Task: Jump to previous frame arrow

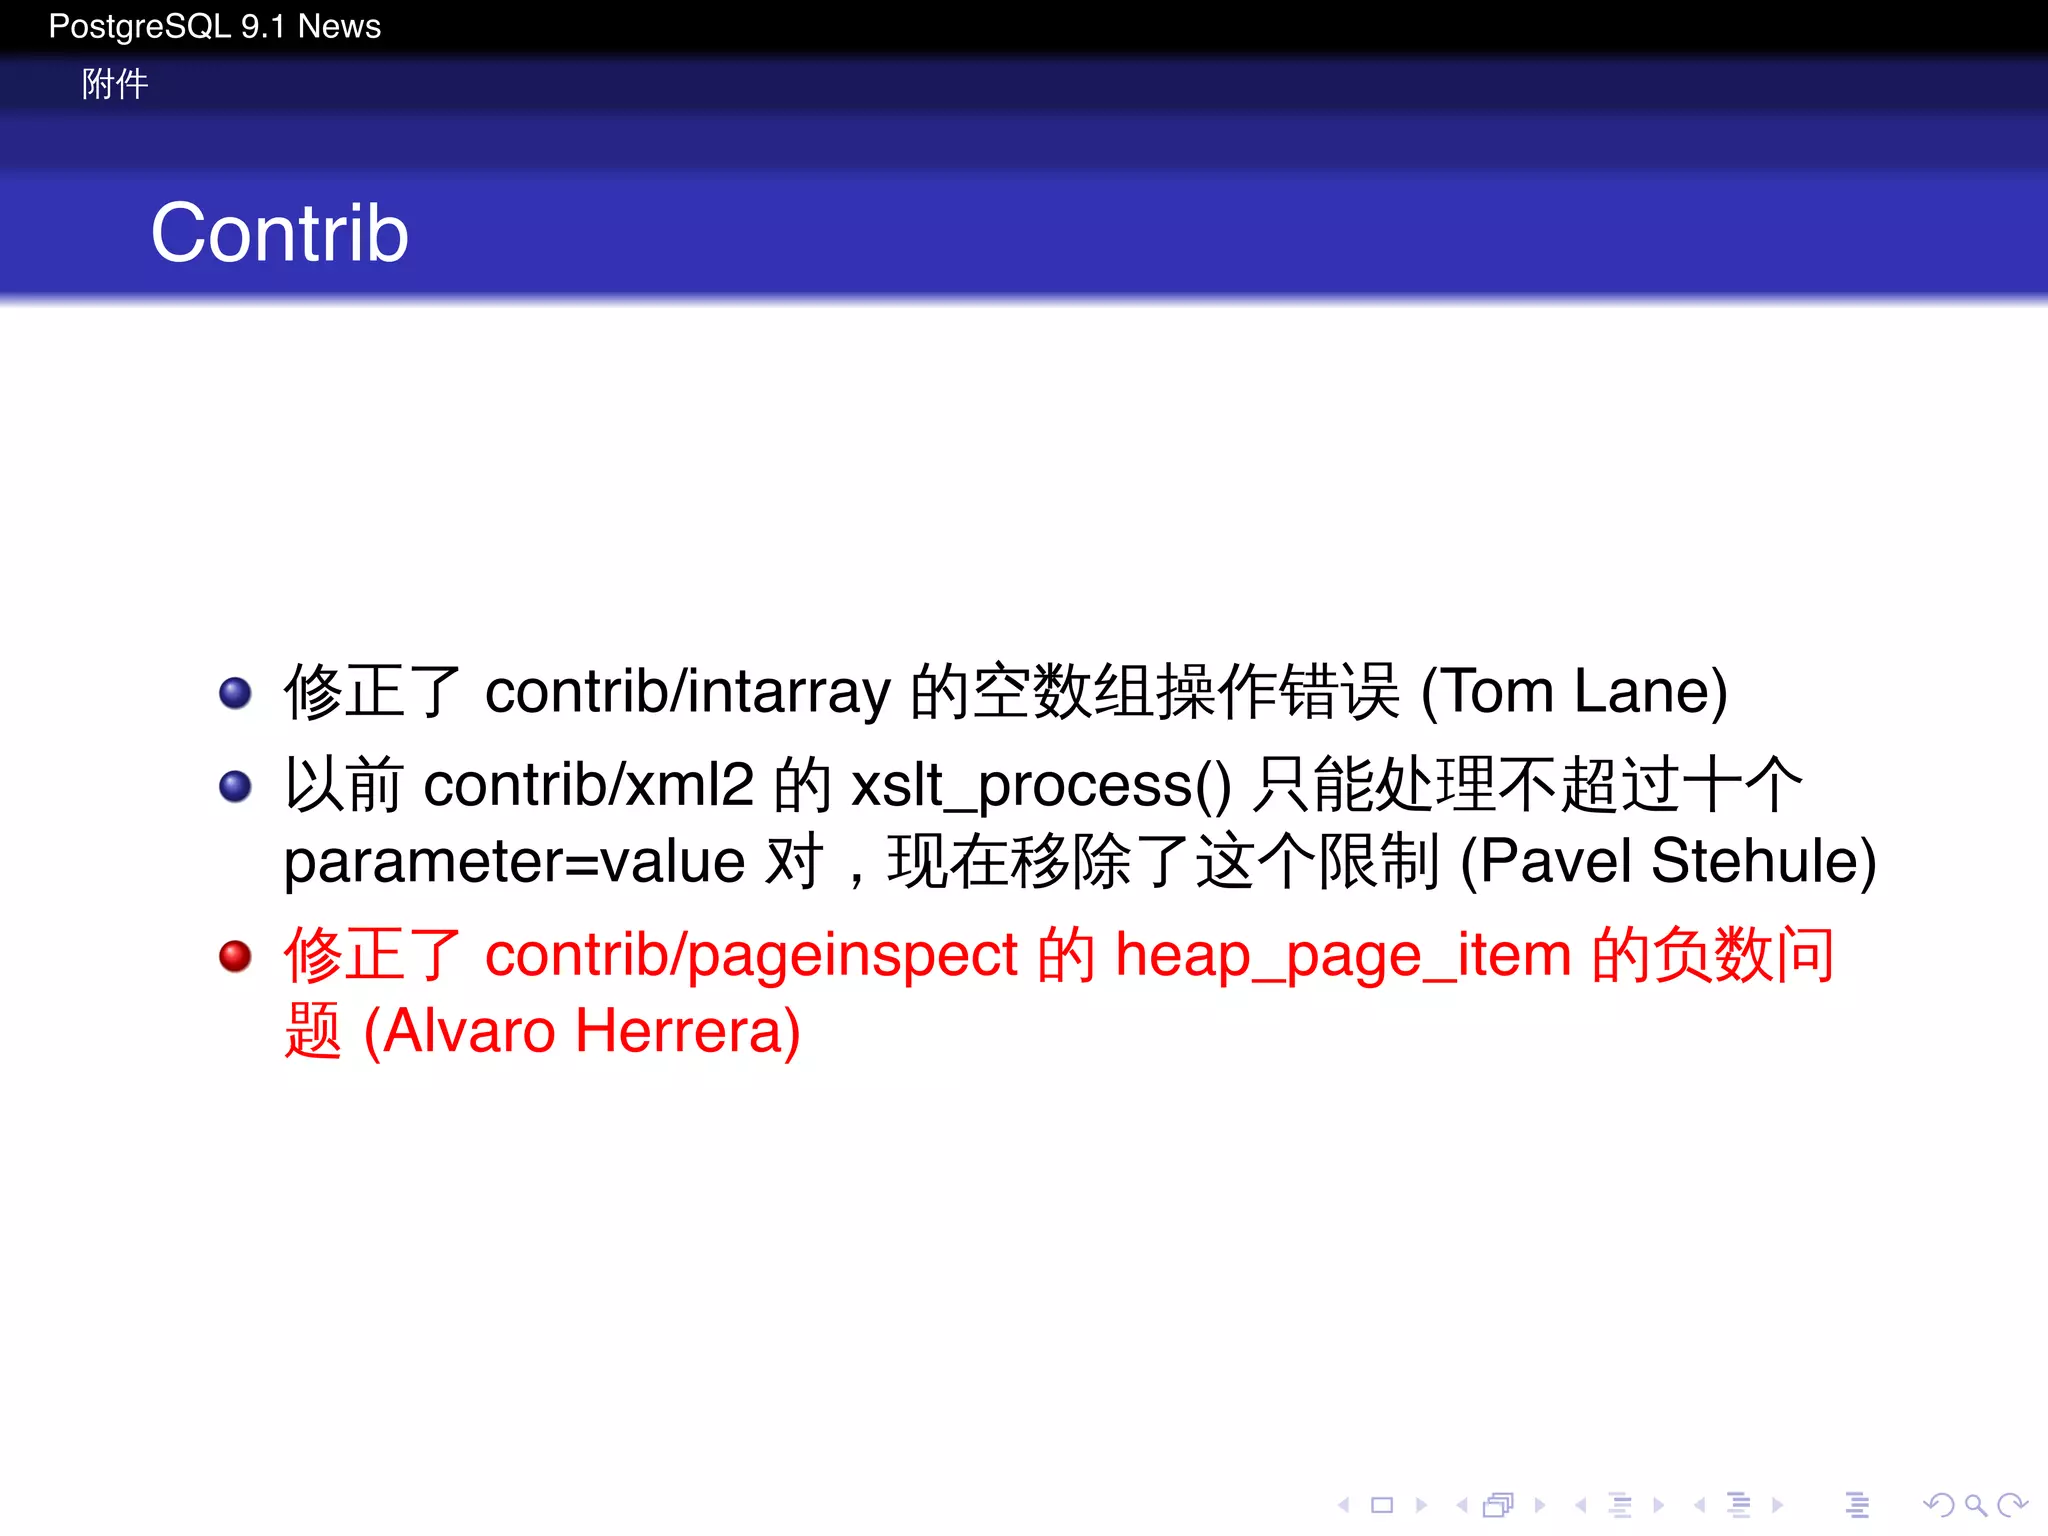Action: click(x=1462, y=1504)
